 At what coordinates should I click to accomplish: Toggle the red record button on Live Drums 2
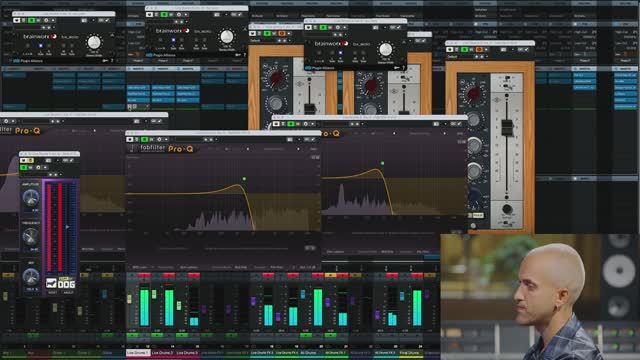click(x=169, y=276)
